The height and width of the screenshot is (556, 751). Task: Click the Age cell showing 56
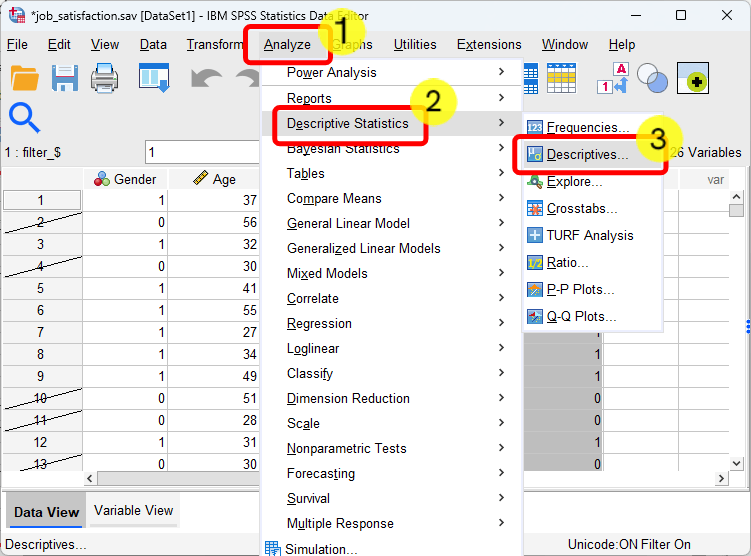click(214, 222)
